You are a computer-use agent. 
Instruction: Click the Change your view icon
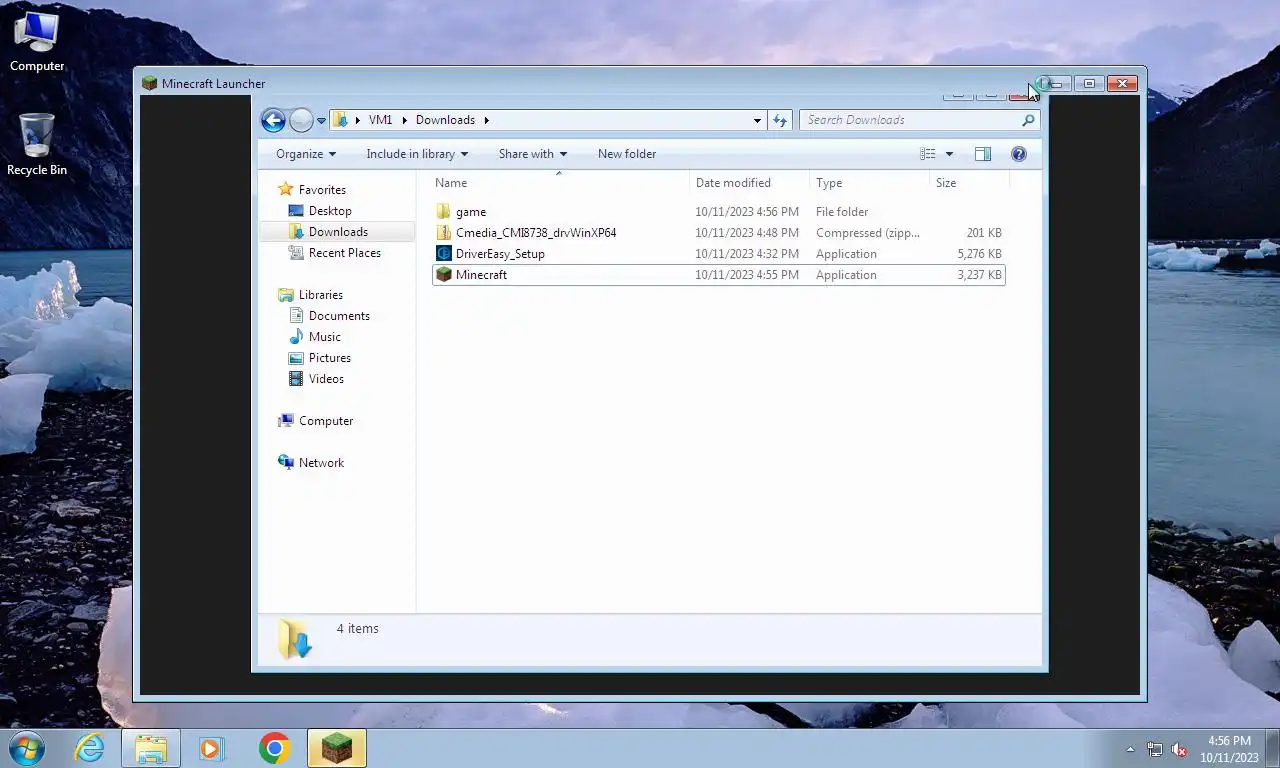pos(928,154)
